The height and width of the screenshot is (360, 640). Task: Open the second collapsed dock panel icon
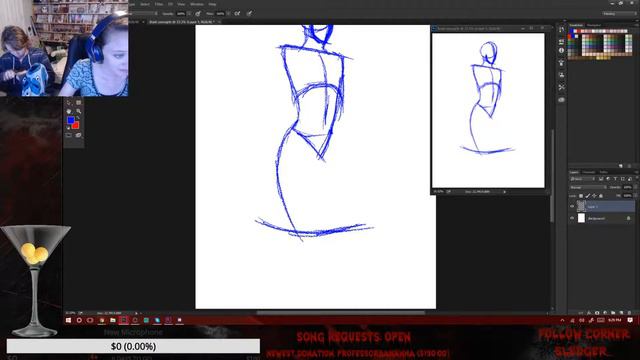click(562, 42)
